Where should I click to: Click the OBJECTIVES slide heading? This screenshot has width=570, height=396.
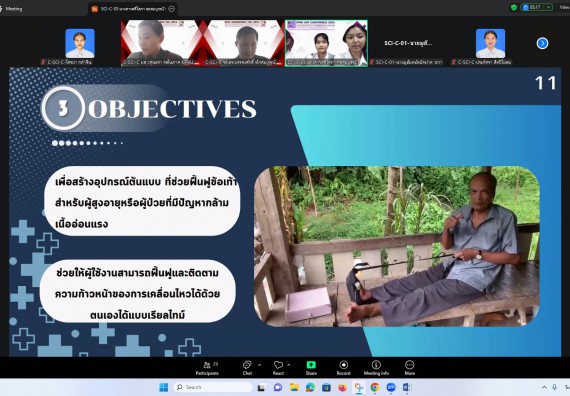tap(172, 108)
